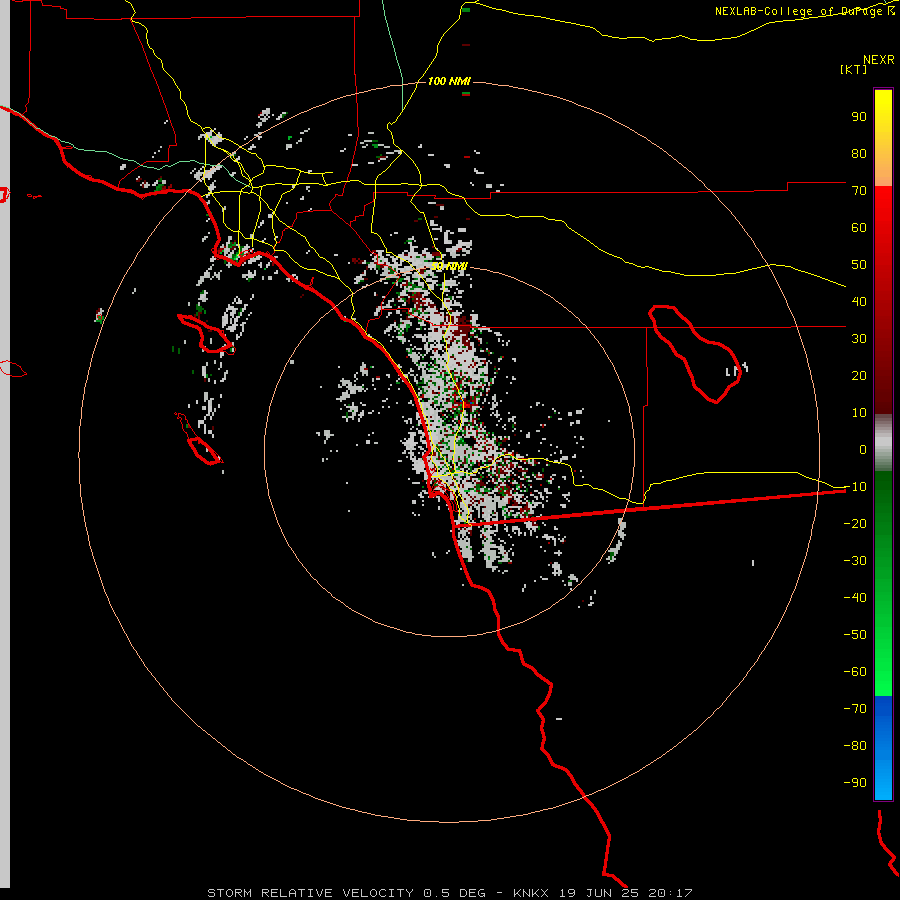Select the -70 label on velocity scale
The width and height of the screenshot is (900, 900).
(855, 708)
